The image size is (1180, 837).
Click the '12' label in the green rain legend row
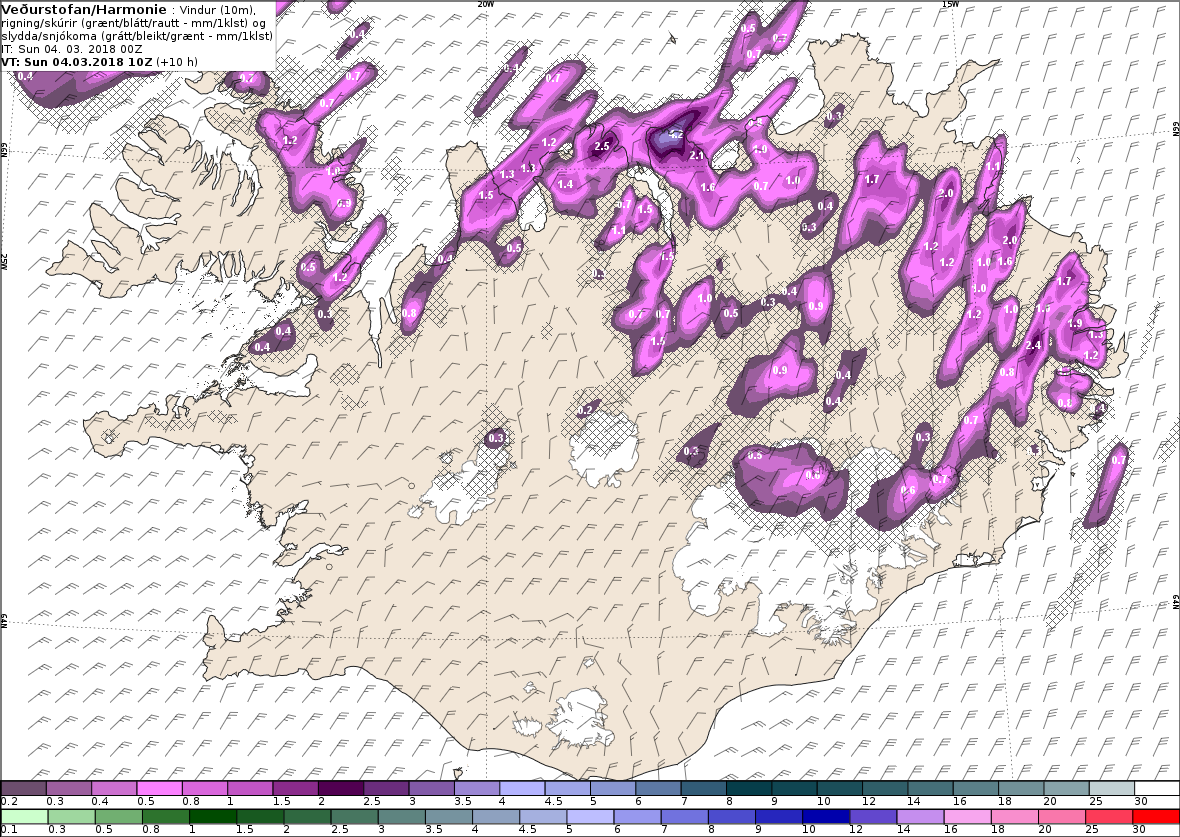(x=856, y=829)
